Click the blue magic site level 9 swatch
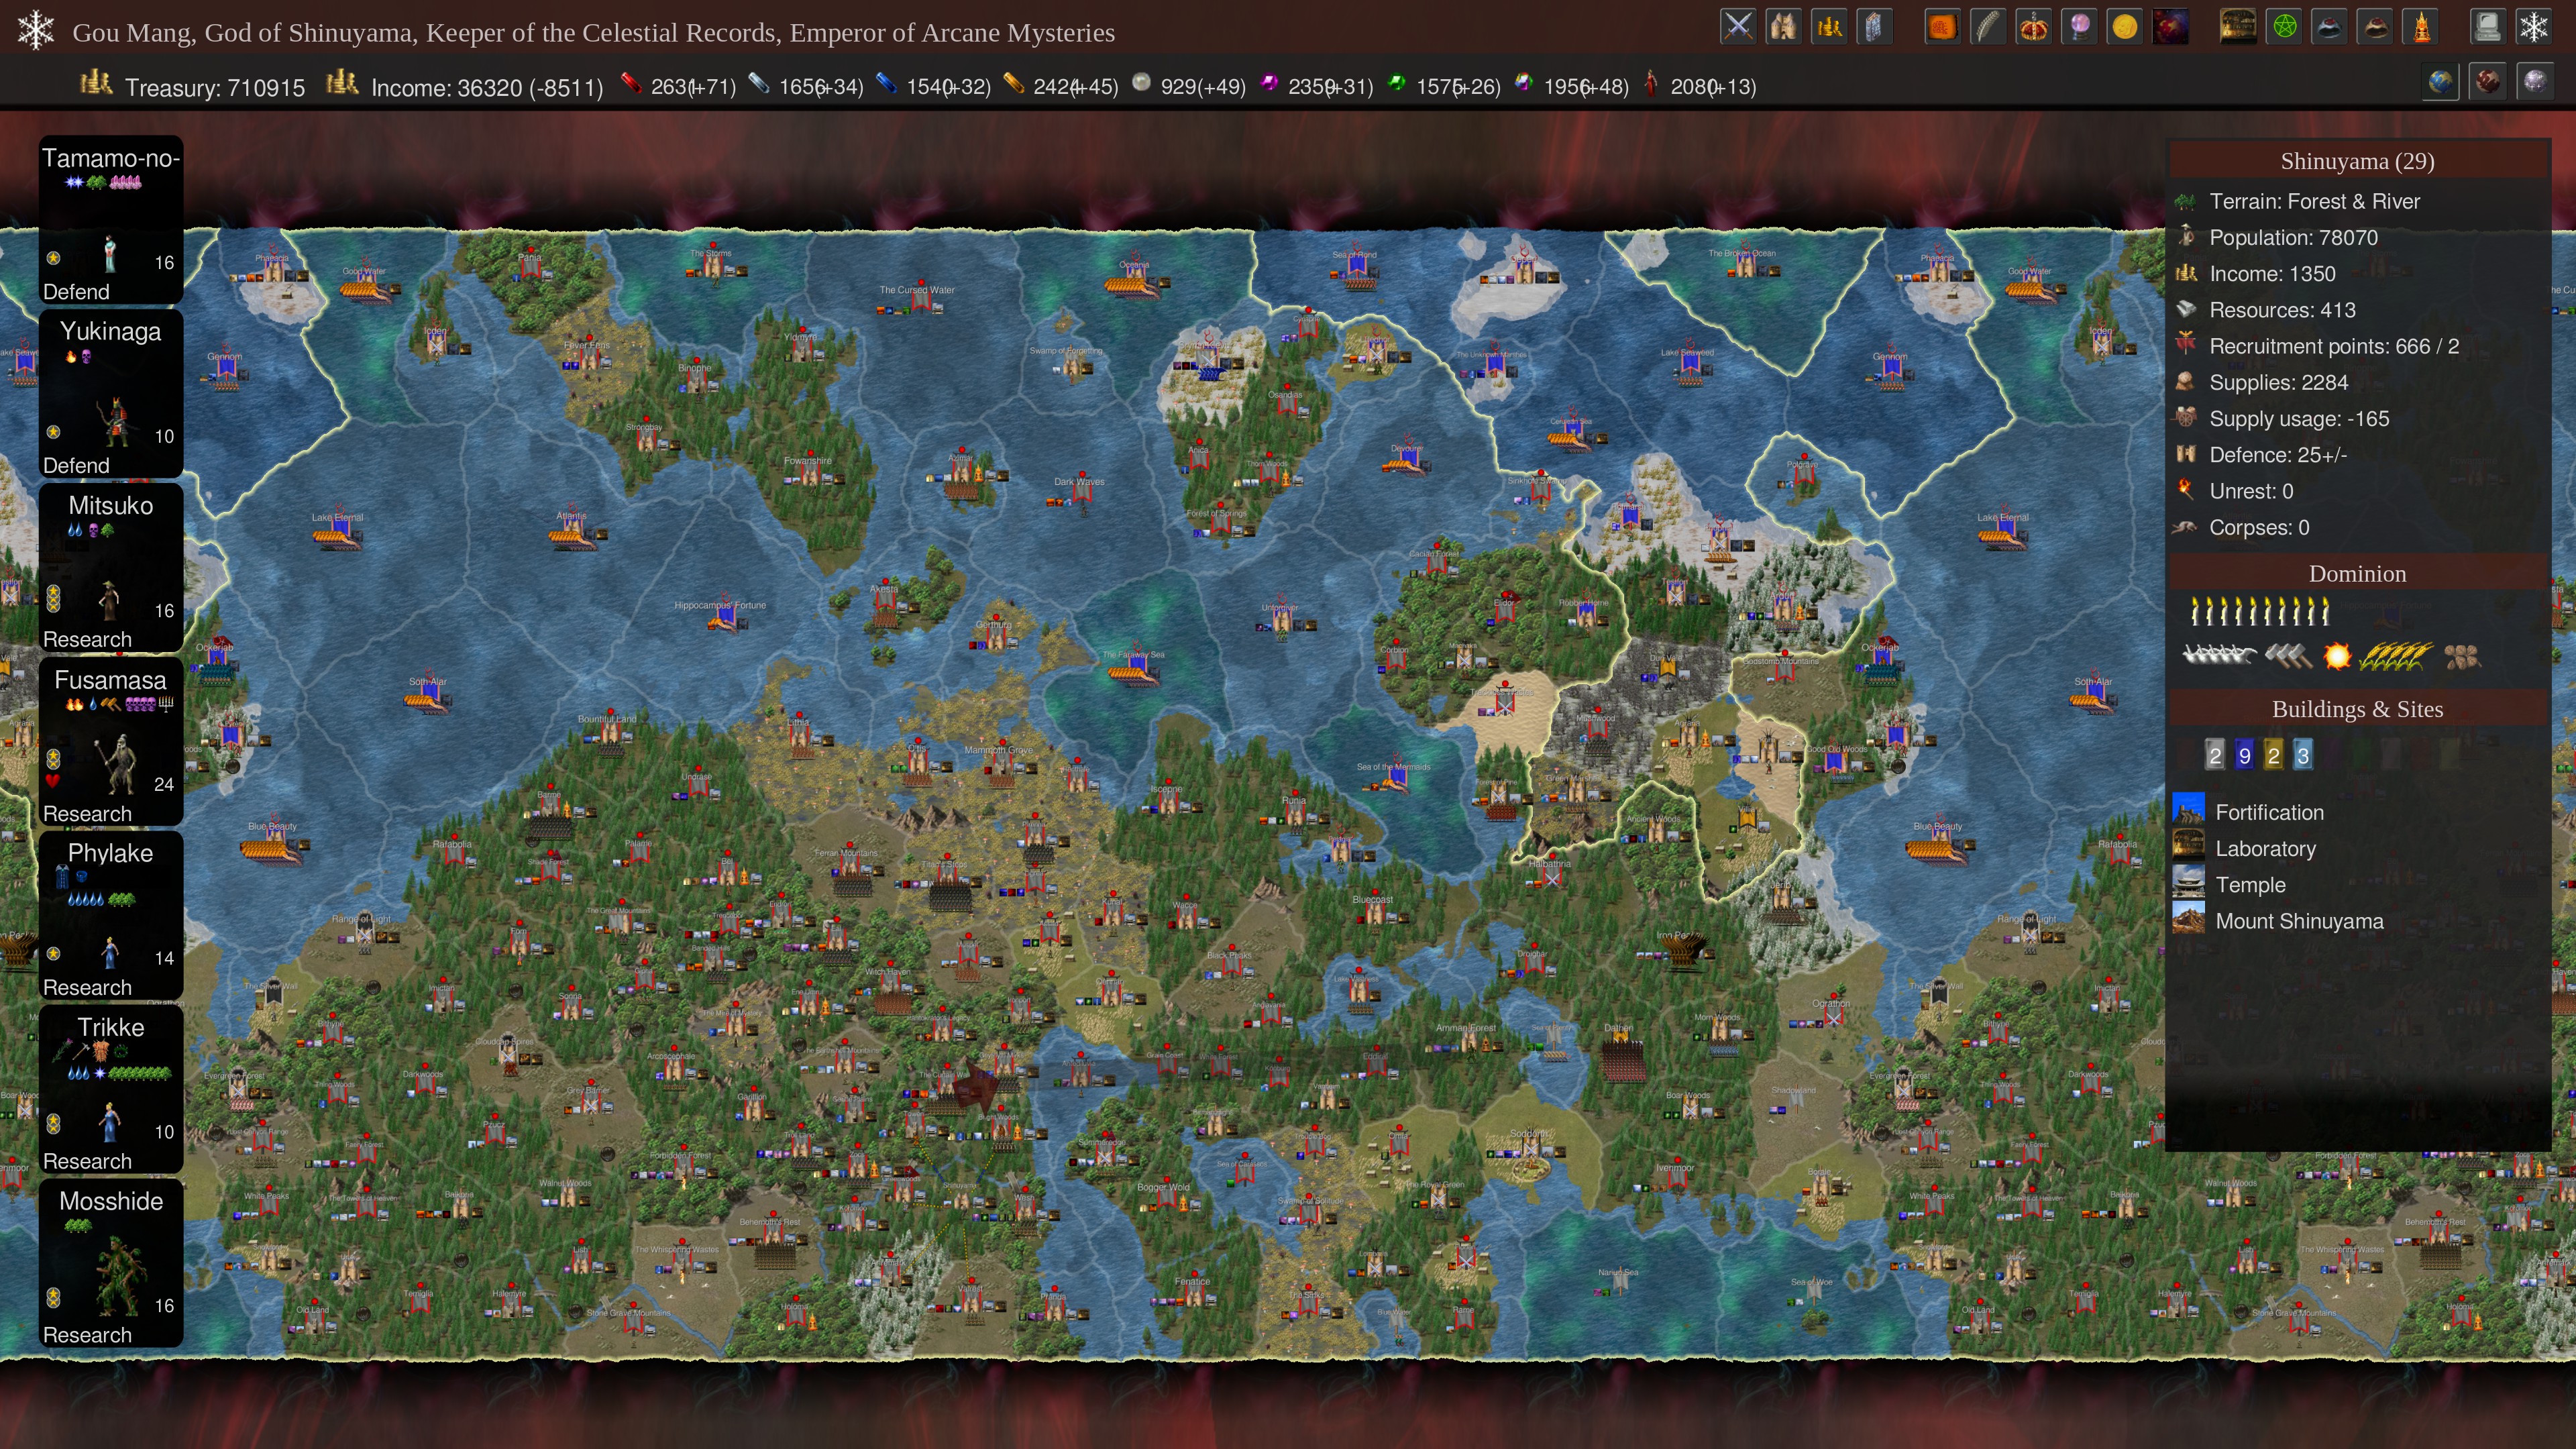The height and width of the screenshot is (1449, 2576). (x=2244, y=755)
